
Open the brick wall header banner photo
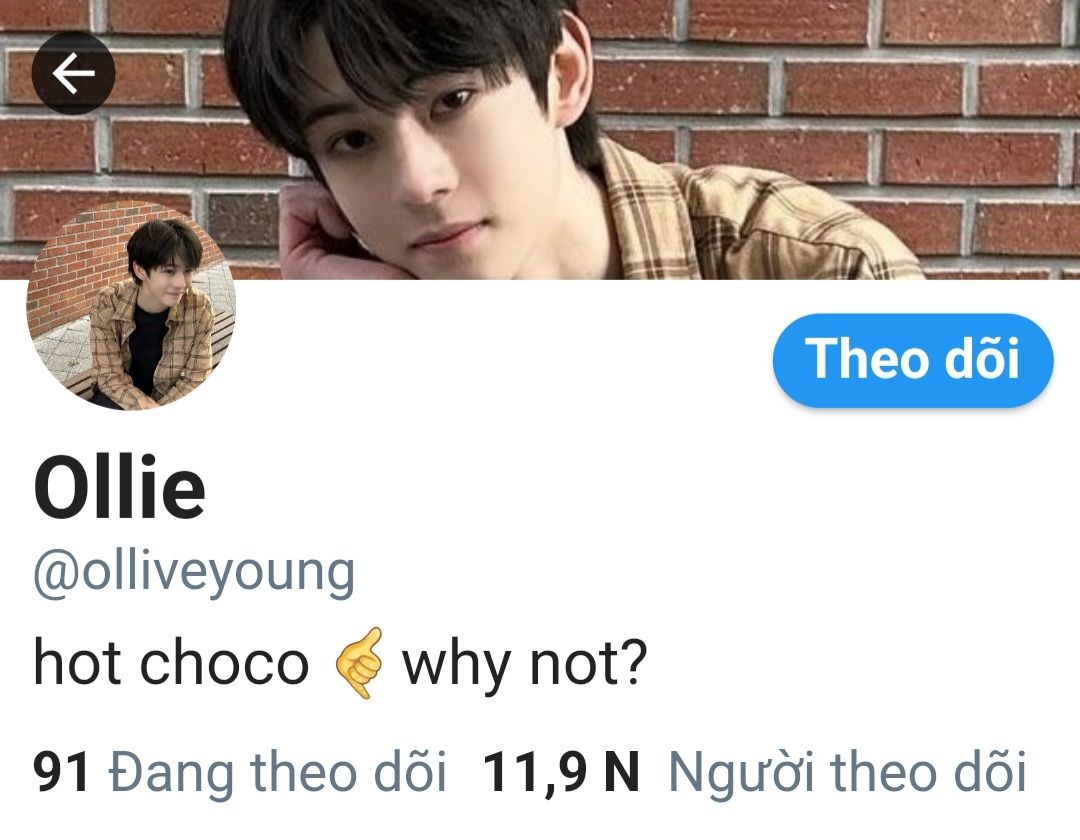click(540, 140)
